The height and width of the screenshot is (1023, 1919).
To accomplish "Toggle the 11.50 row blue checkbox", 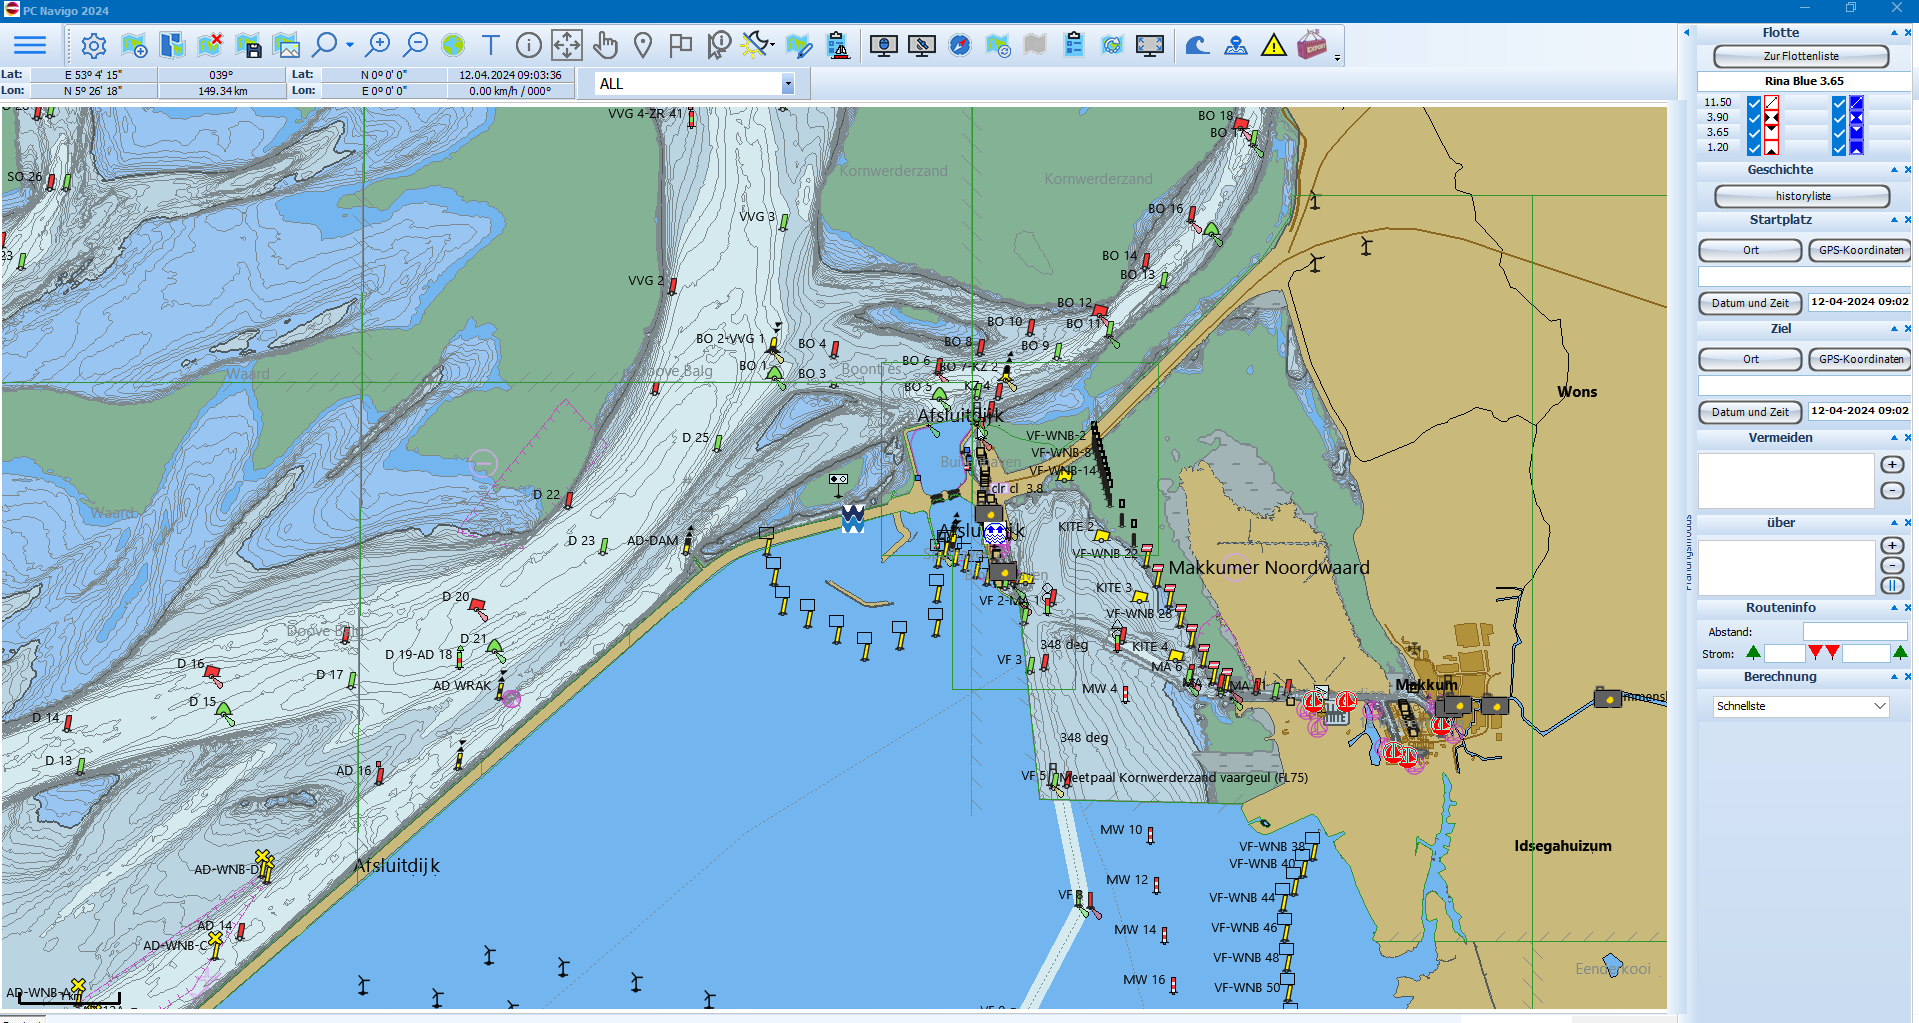I will click(1754, 103).
